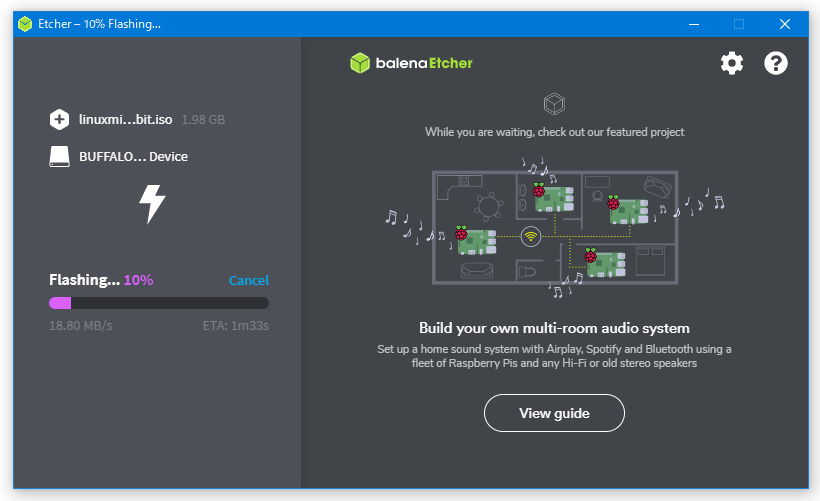Click the lightning bolt flash icon
This screenshot has width=820, height=501.
coord(152,204)
